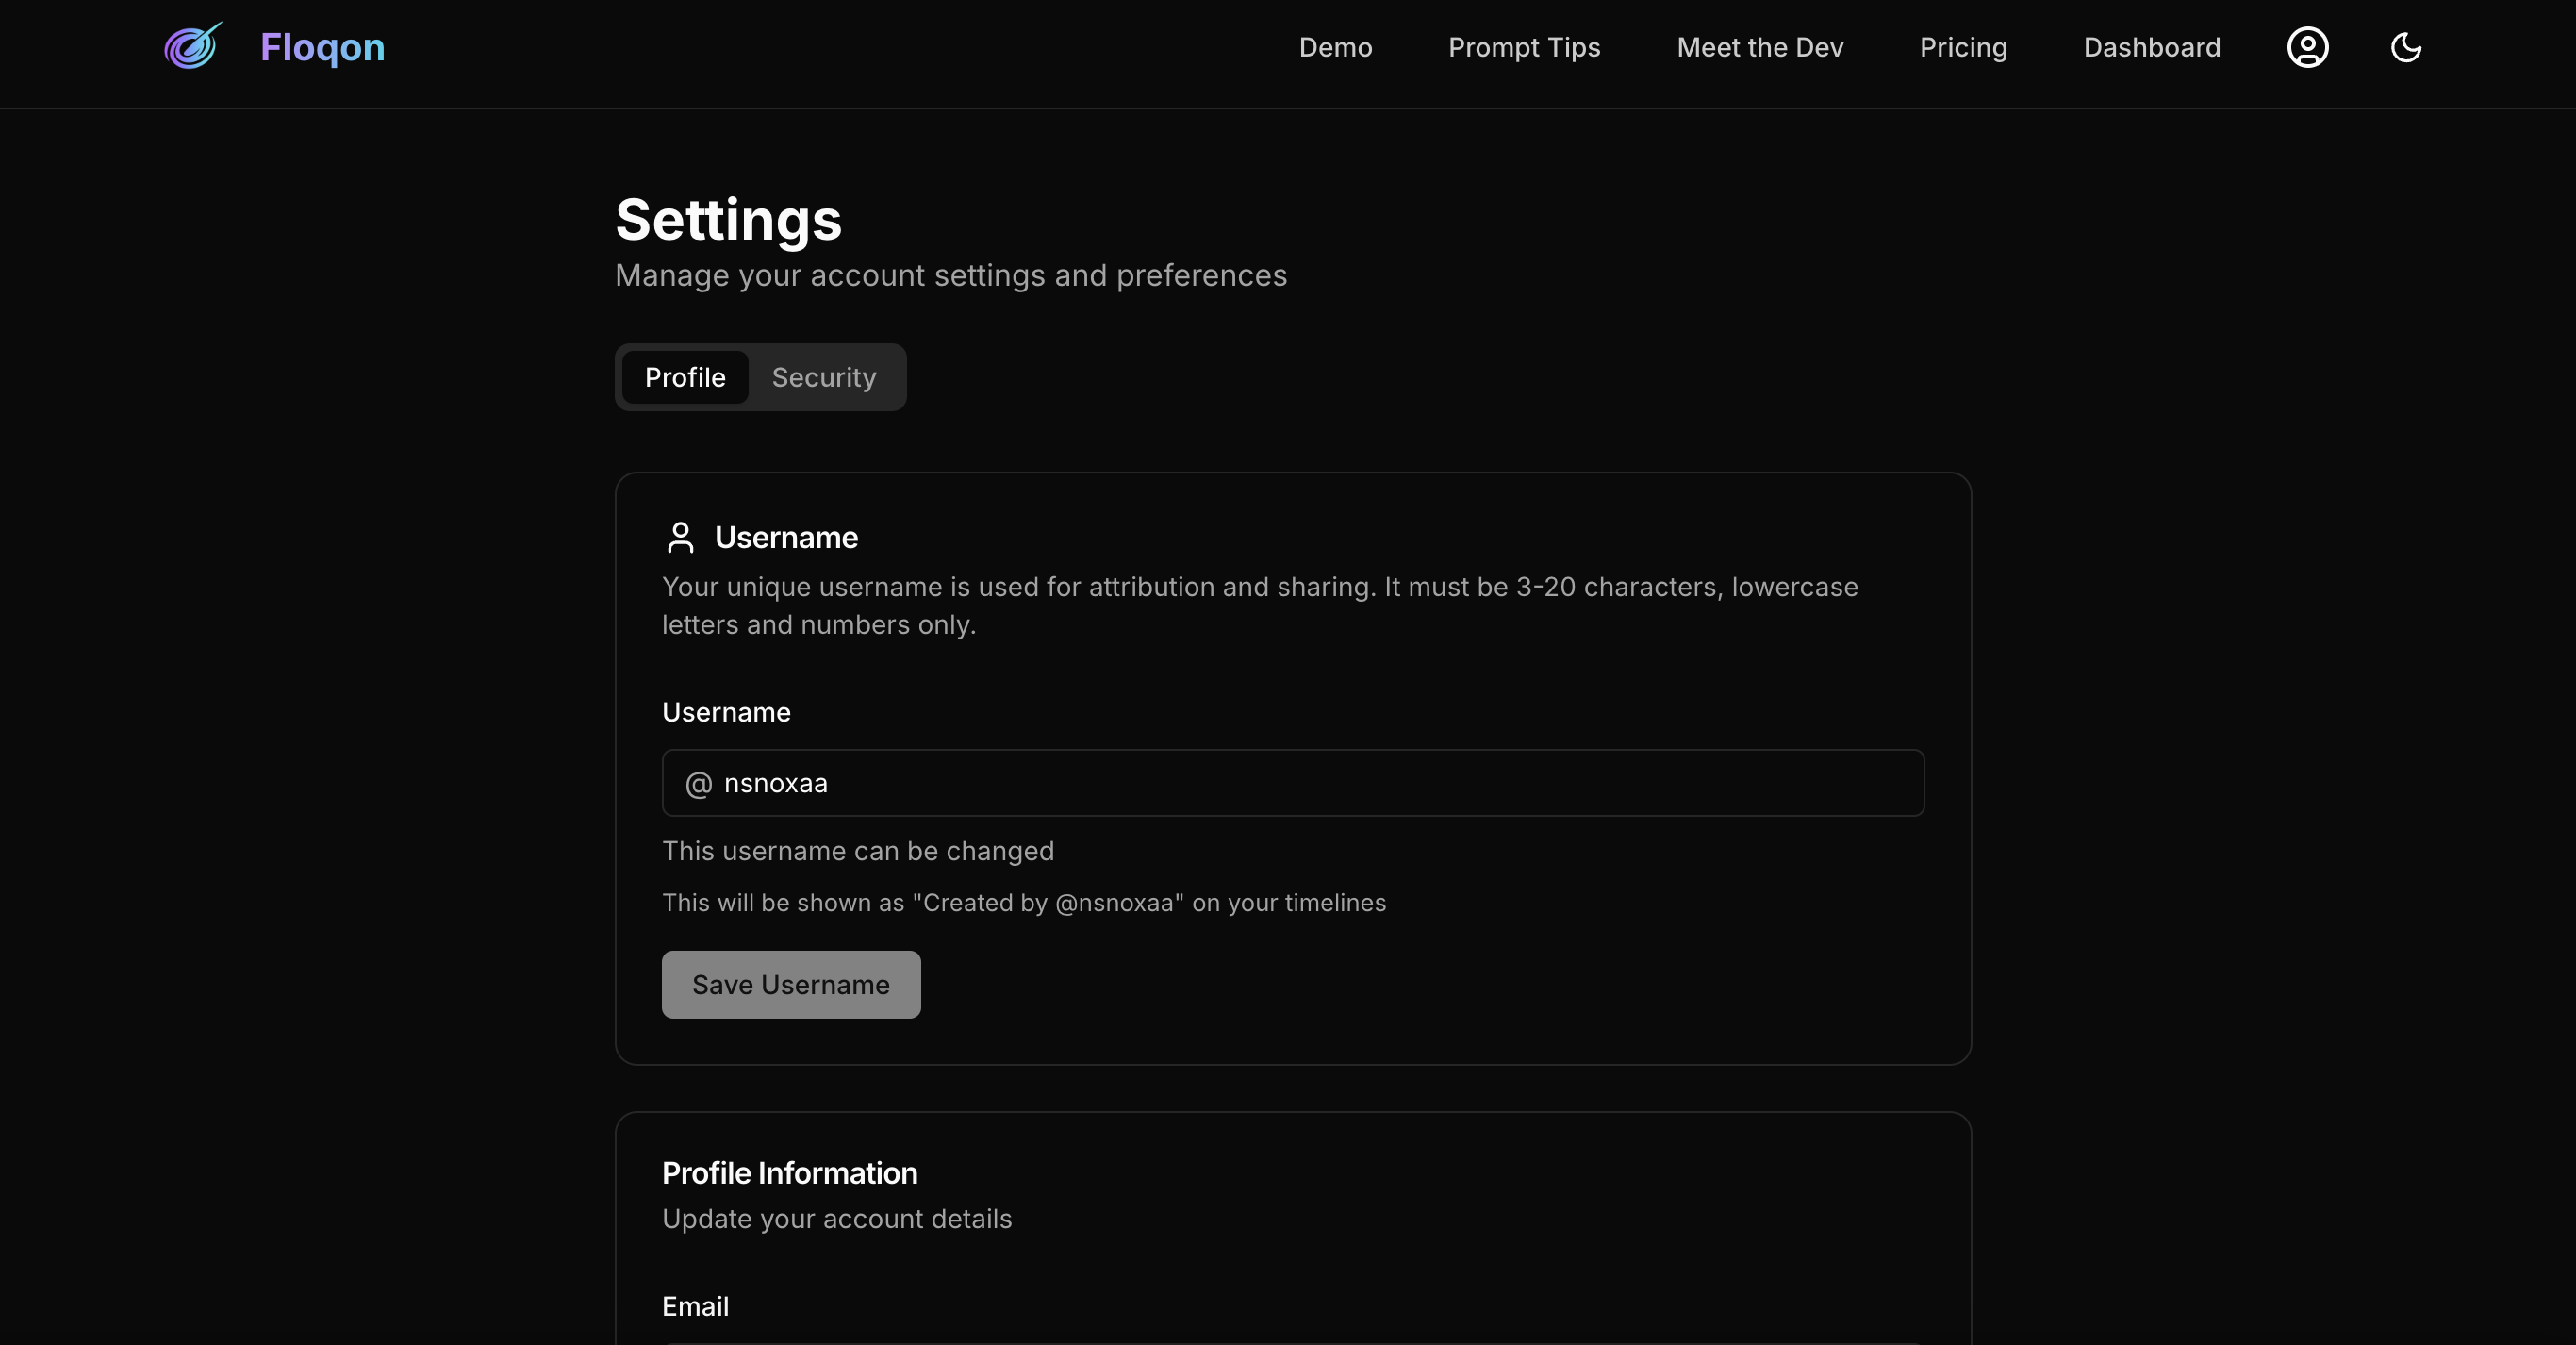Click the Profile Information section heading
The height and width of the screenshot is (1345, 2576).
789,1173
